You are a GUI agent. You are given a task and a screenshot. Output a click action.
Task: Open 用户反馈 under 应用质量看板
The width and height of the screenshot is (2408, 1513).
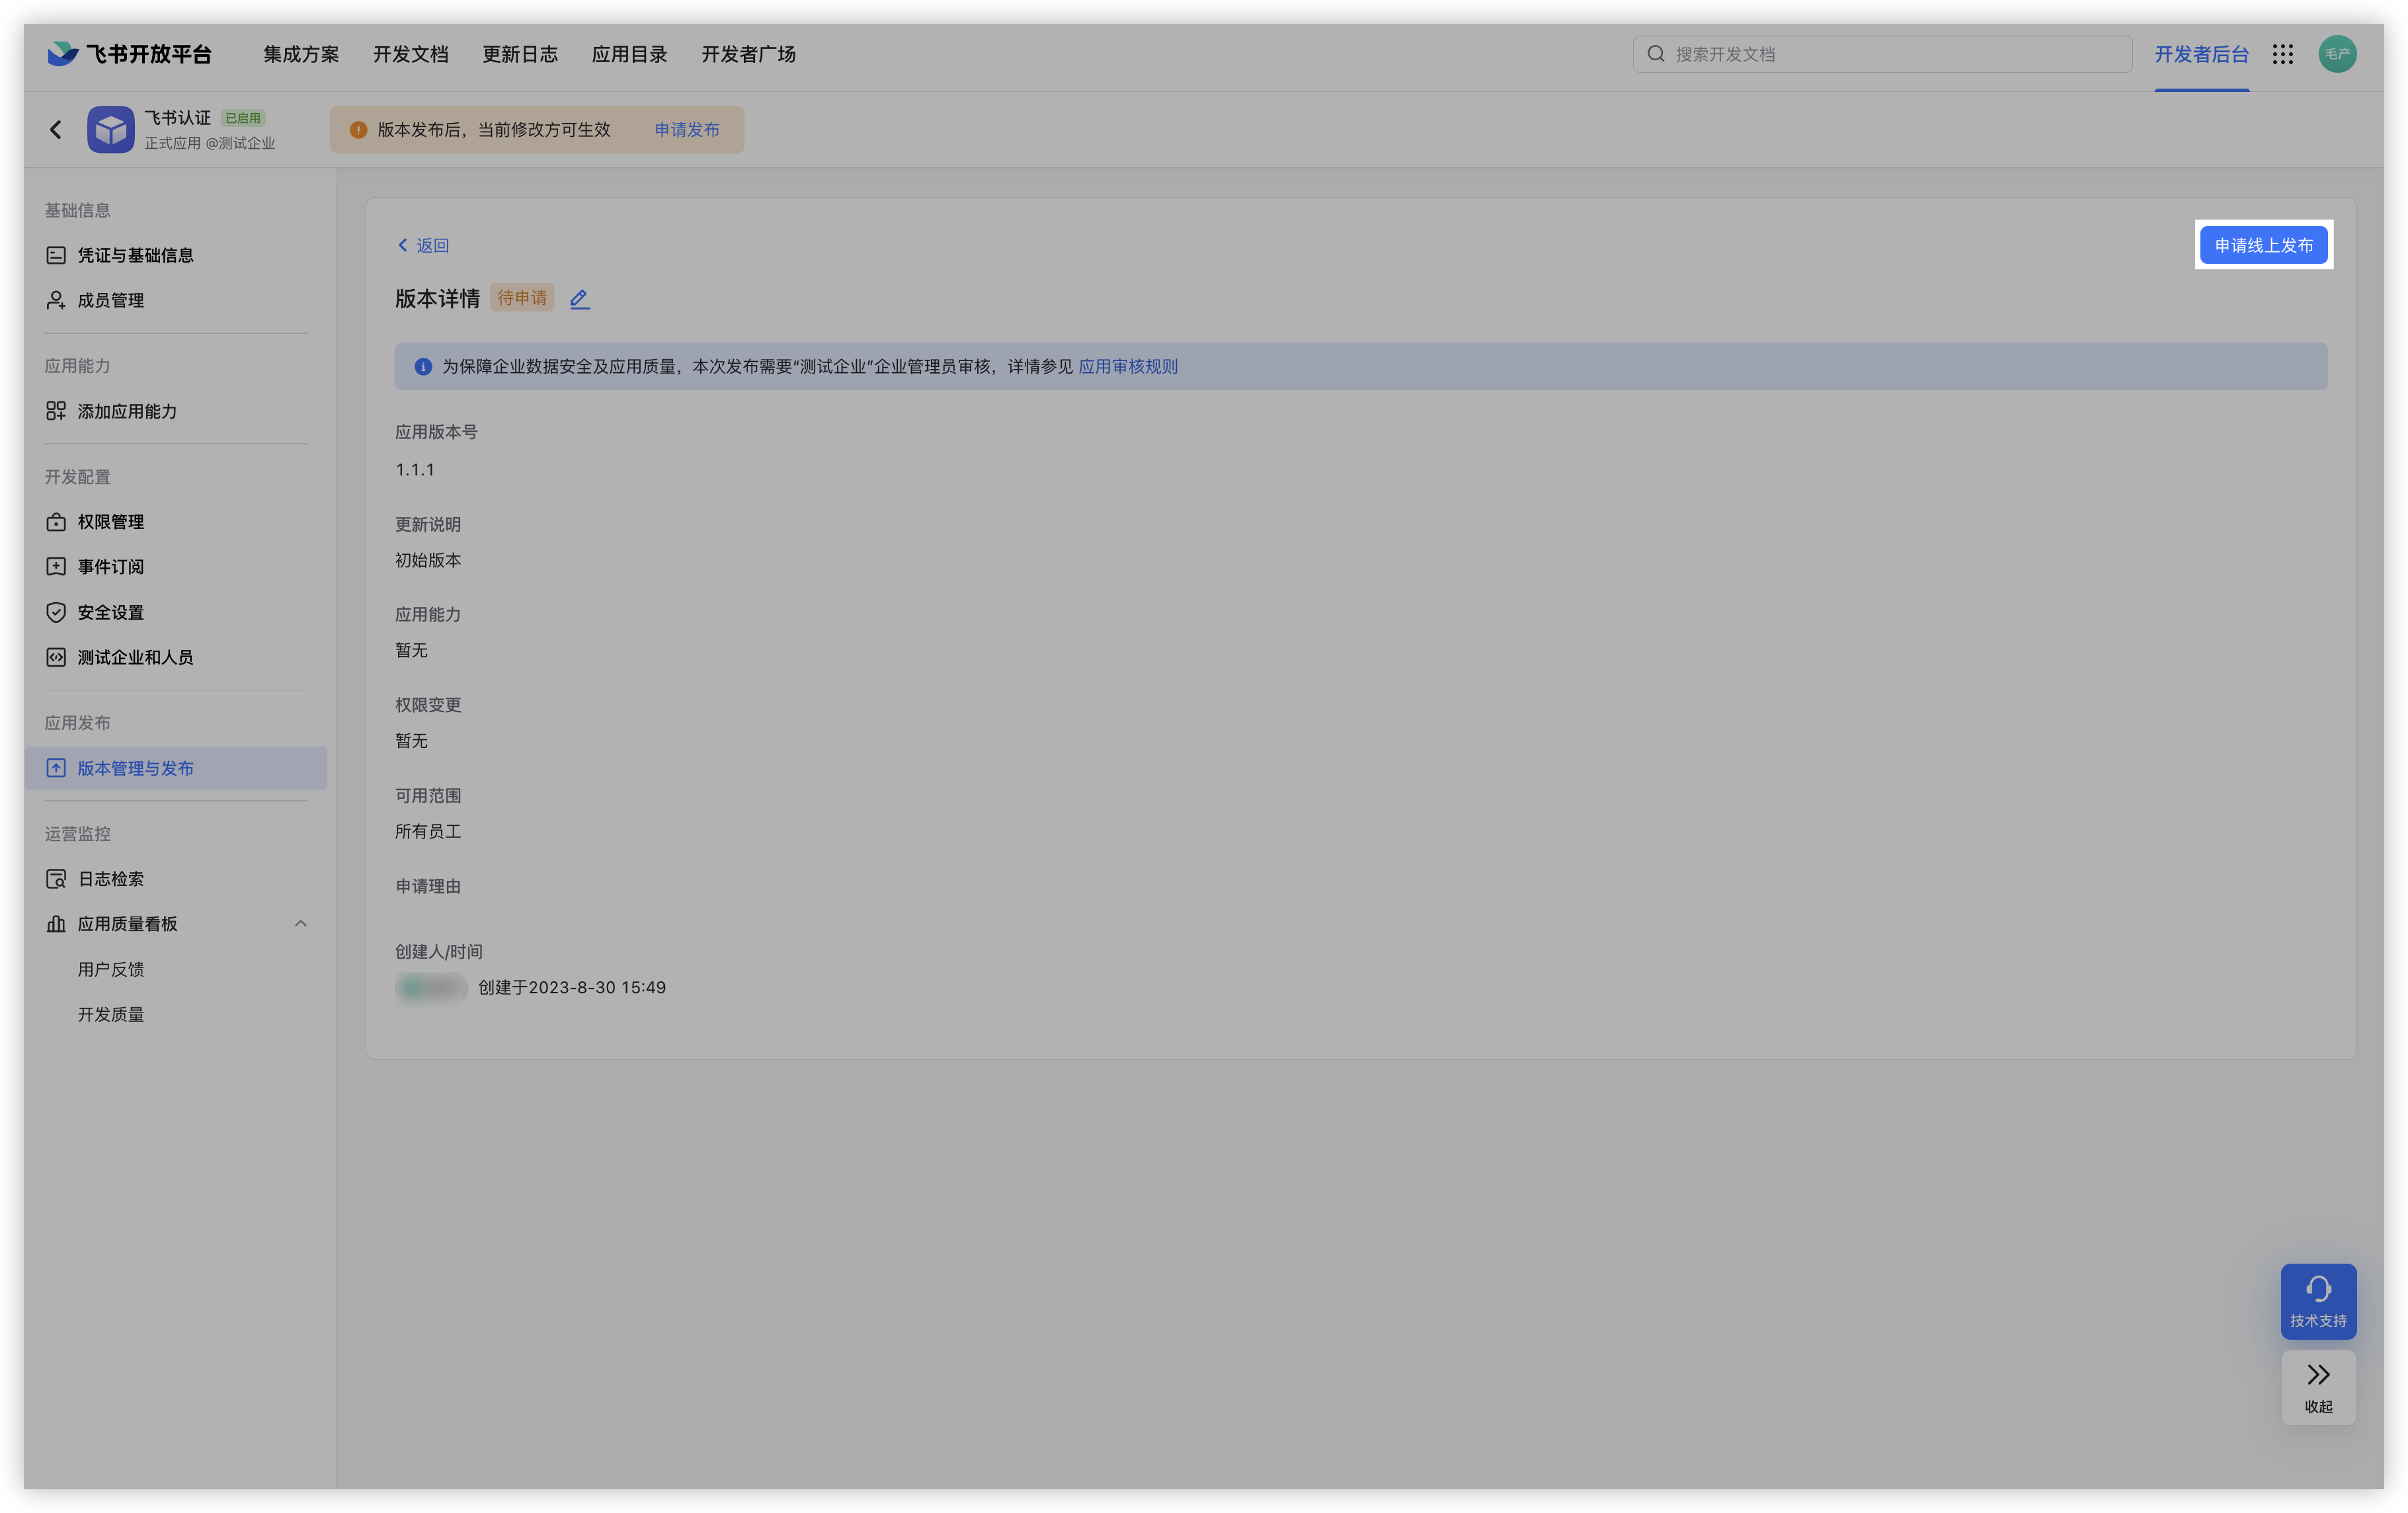[110, 969]
